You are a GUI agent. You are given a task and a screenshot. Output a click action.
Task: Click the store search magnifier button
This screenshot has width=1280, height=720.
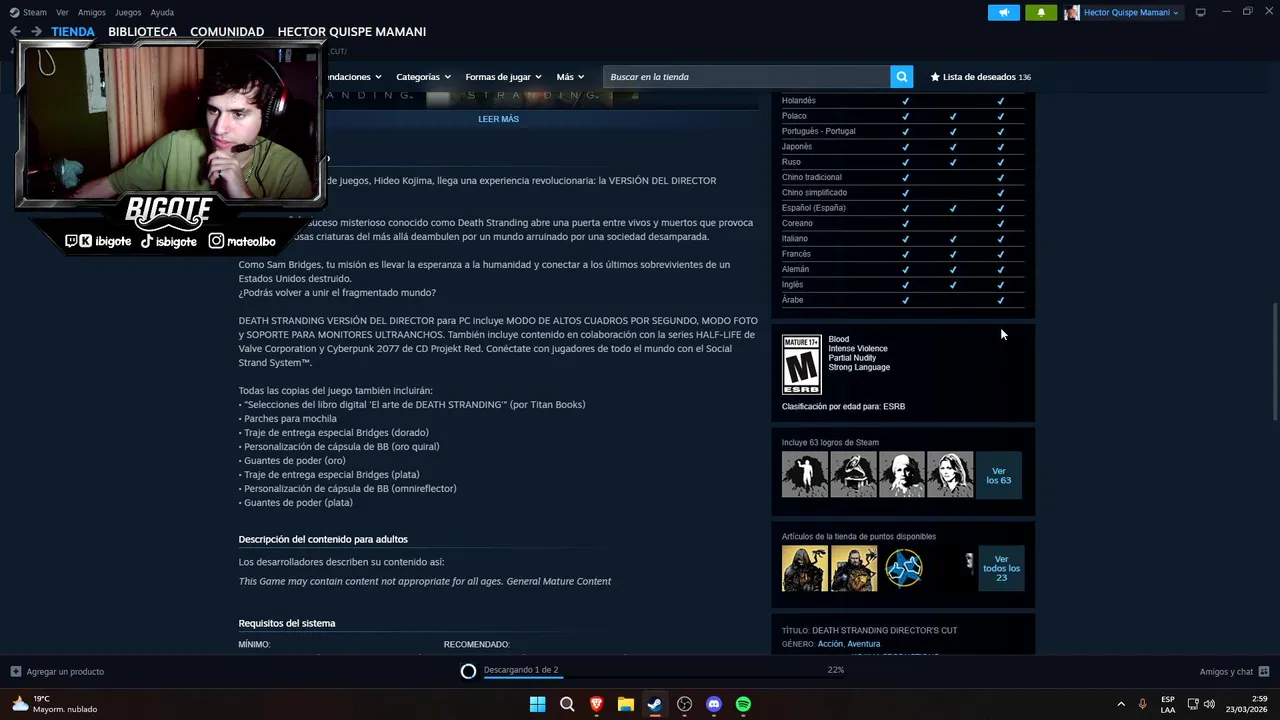click(x=901, y=77)
